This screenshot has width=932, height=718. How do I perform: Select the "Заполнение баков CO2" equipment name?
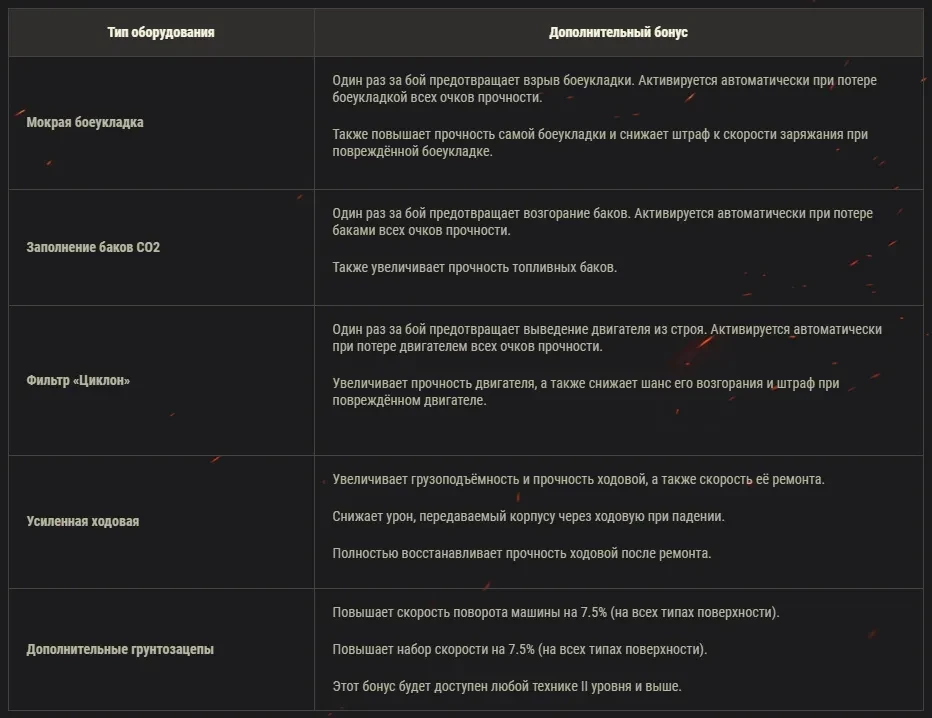[93, 246]
